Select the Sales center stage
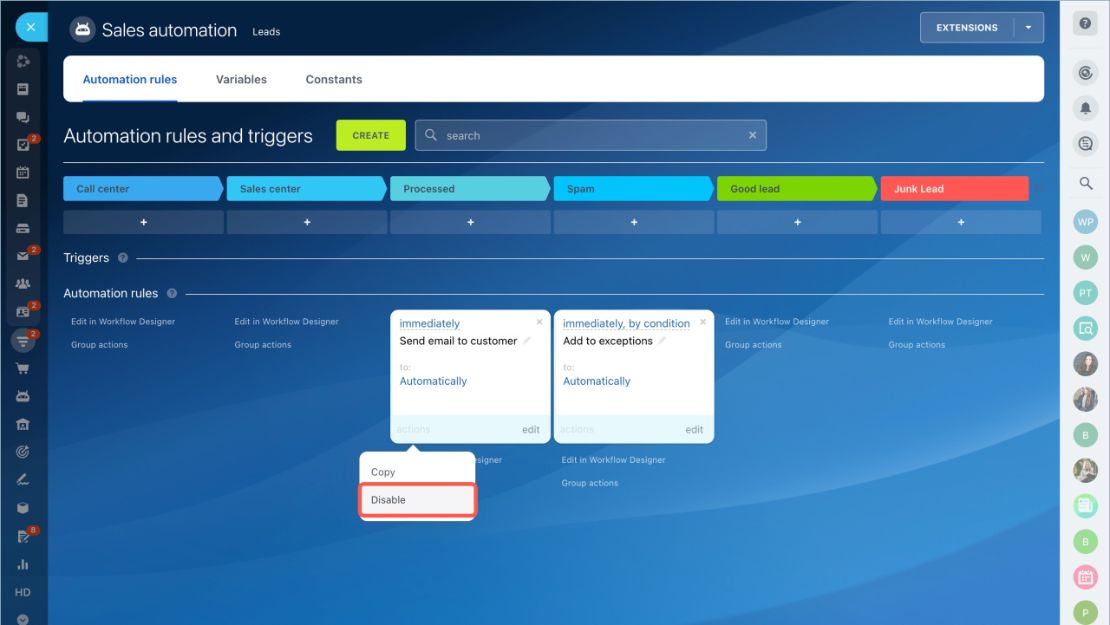This screenshot has height=625, width=1110. click(x=307, y=189)
